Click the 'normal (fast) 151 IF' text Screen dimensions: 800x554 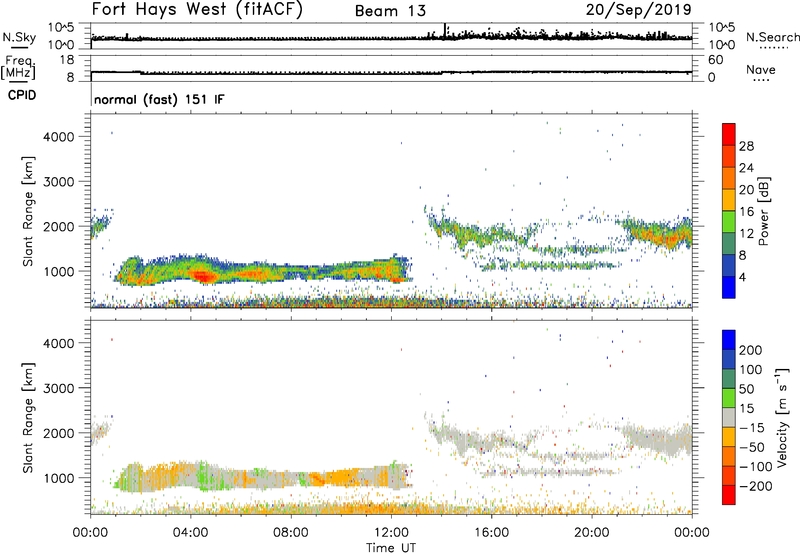coord(159,99)
